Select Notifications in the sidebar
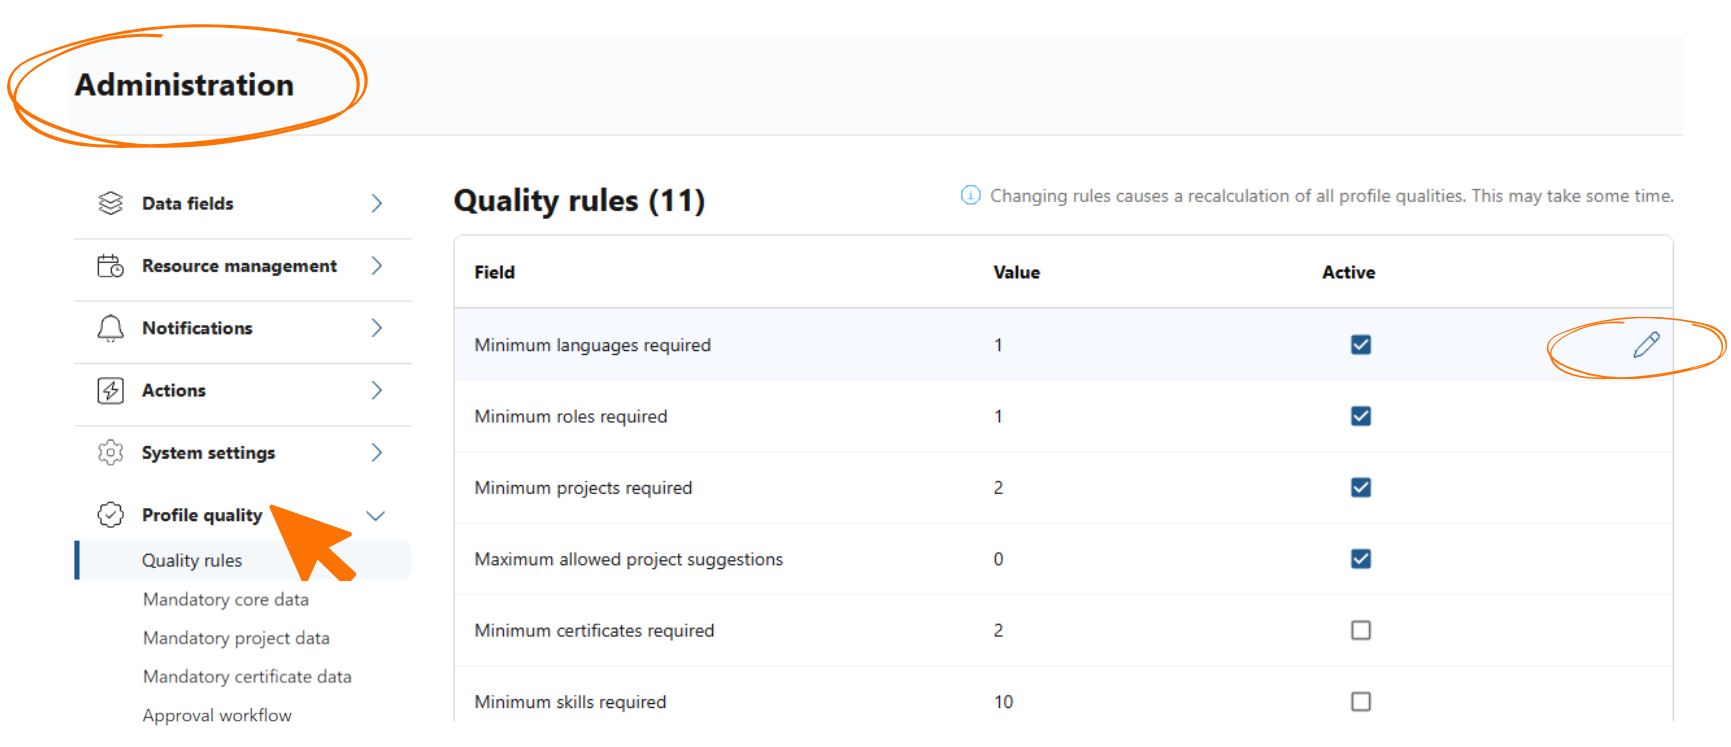Viewport: 1731px width, 747px height. coord(243,328)
